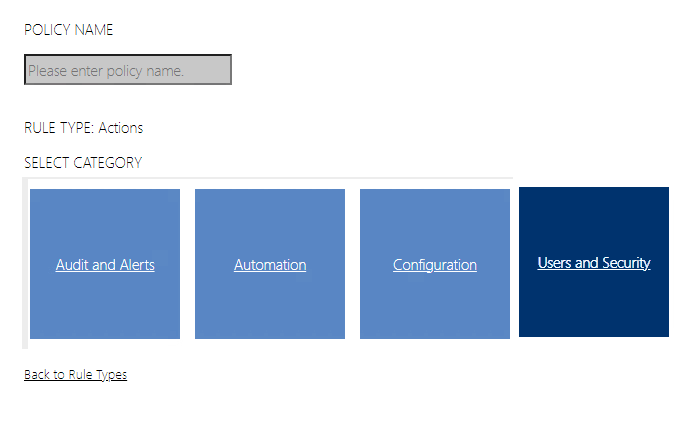Open the Configuration category link
The image size is (693, 427).
pos(435,265)
